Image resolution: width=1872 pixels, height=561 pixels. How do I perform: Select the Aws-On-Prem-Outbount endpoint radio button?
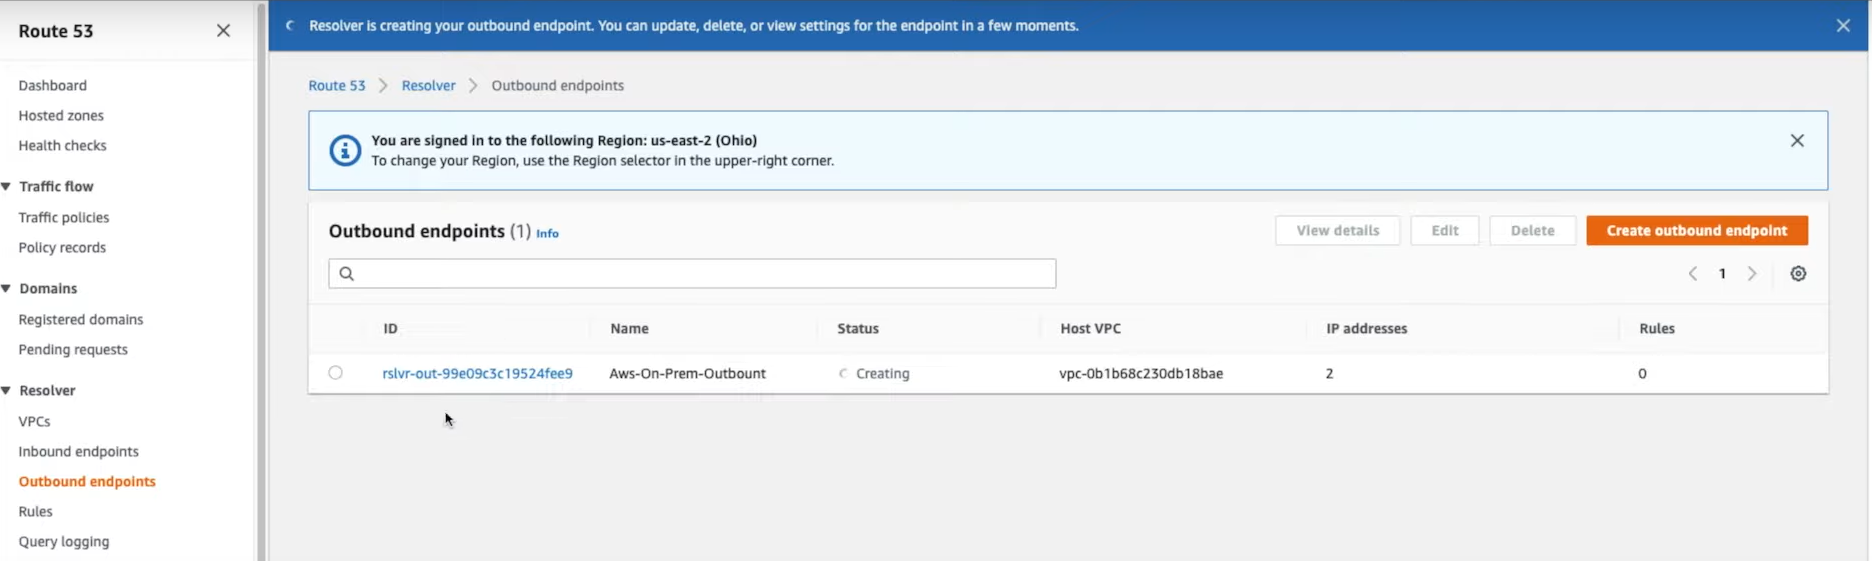335,373
